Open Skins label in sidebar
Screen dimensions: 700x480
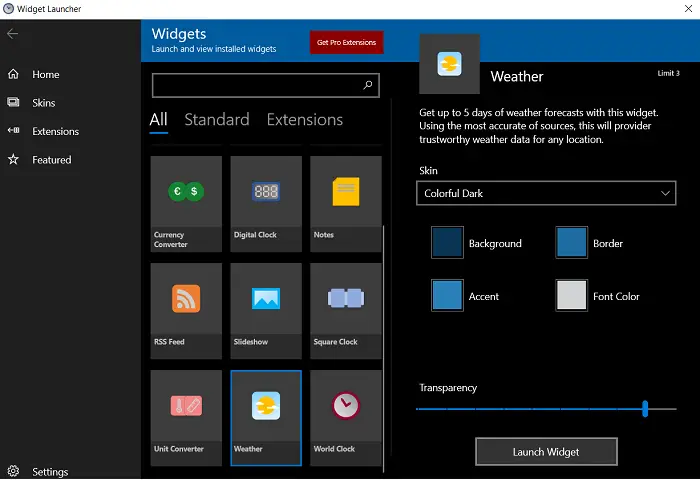click(44, 103)
